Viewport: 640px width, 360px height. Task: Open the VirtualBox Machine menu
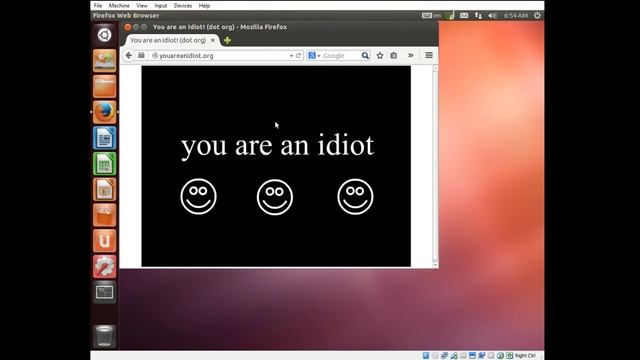click(119, 5)
